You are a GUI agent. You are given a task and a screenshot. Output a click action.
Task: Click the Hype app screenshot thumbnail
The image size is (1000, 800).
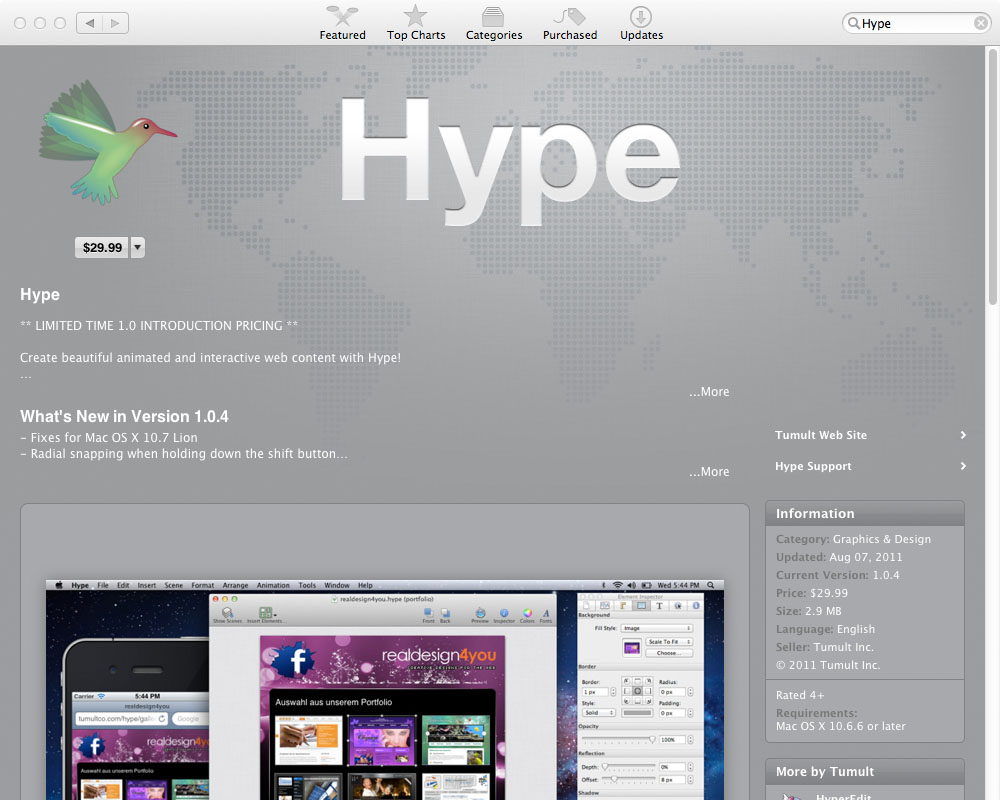coord(385,689)
